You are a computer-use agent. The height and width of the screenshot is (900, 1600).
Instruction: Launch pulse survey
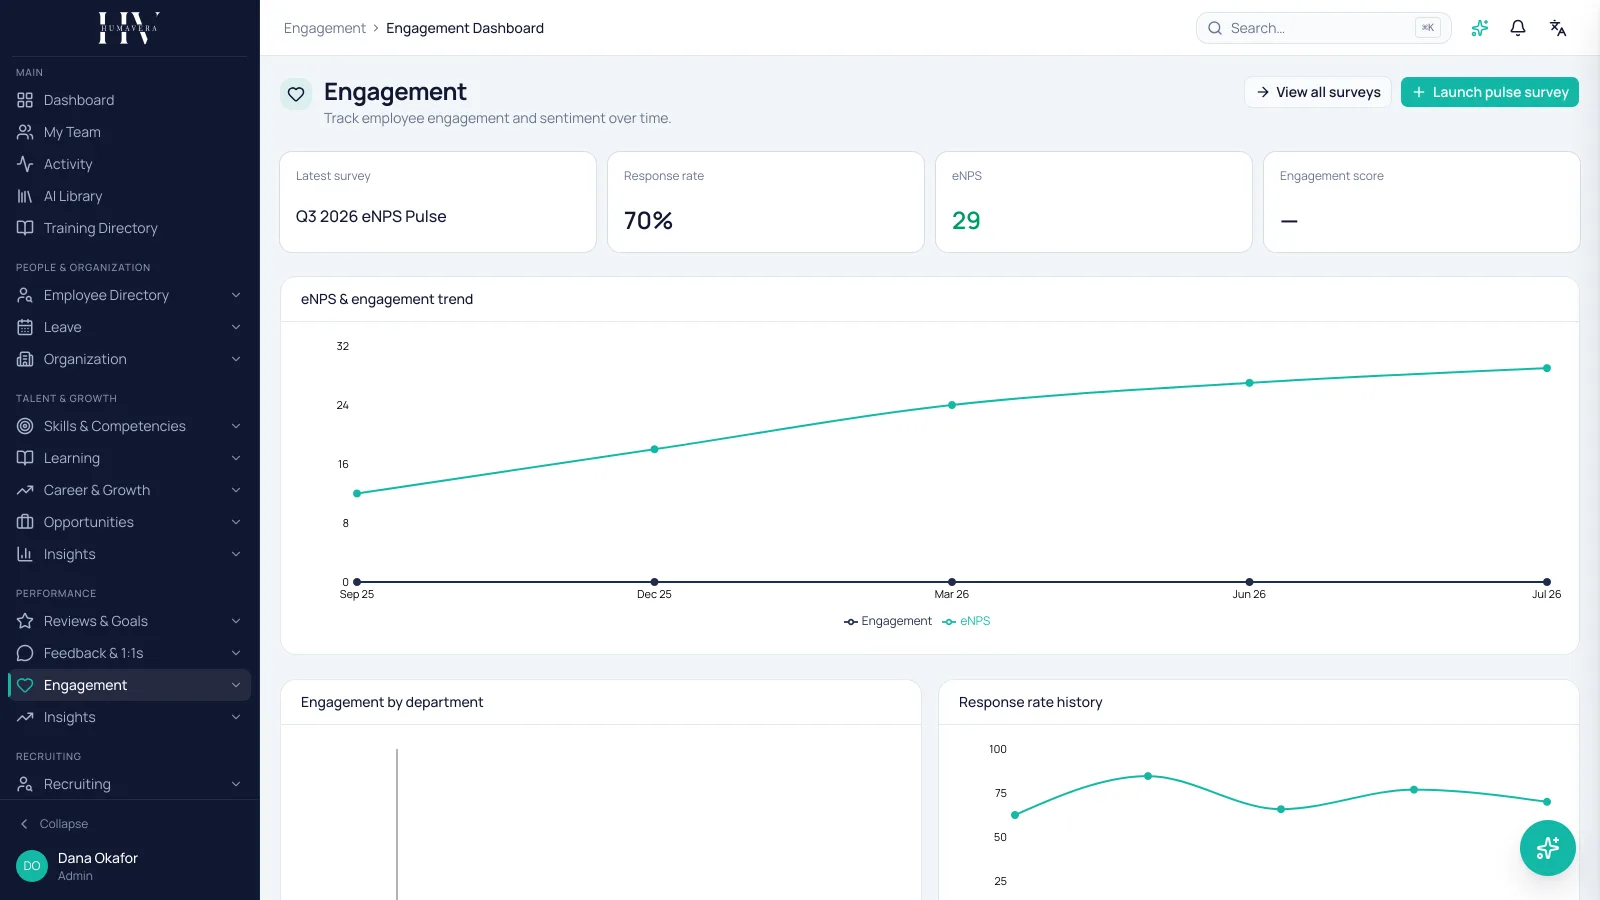click(x=1490, y=92)
